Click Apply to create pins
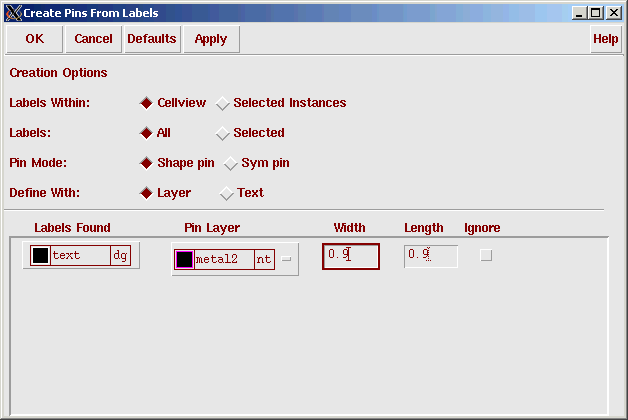The image size is (628, 420). click(x=210, y=39)
